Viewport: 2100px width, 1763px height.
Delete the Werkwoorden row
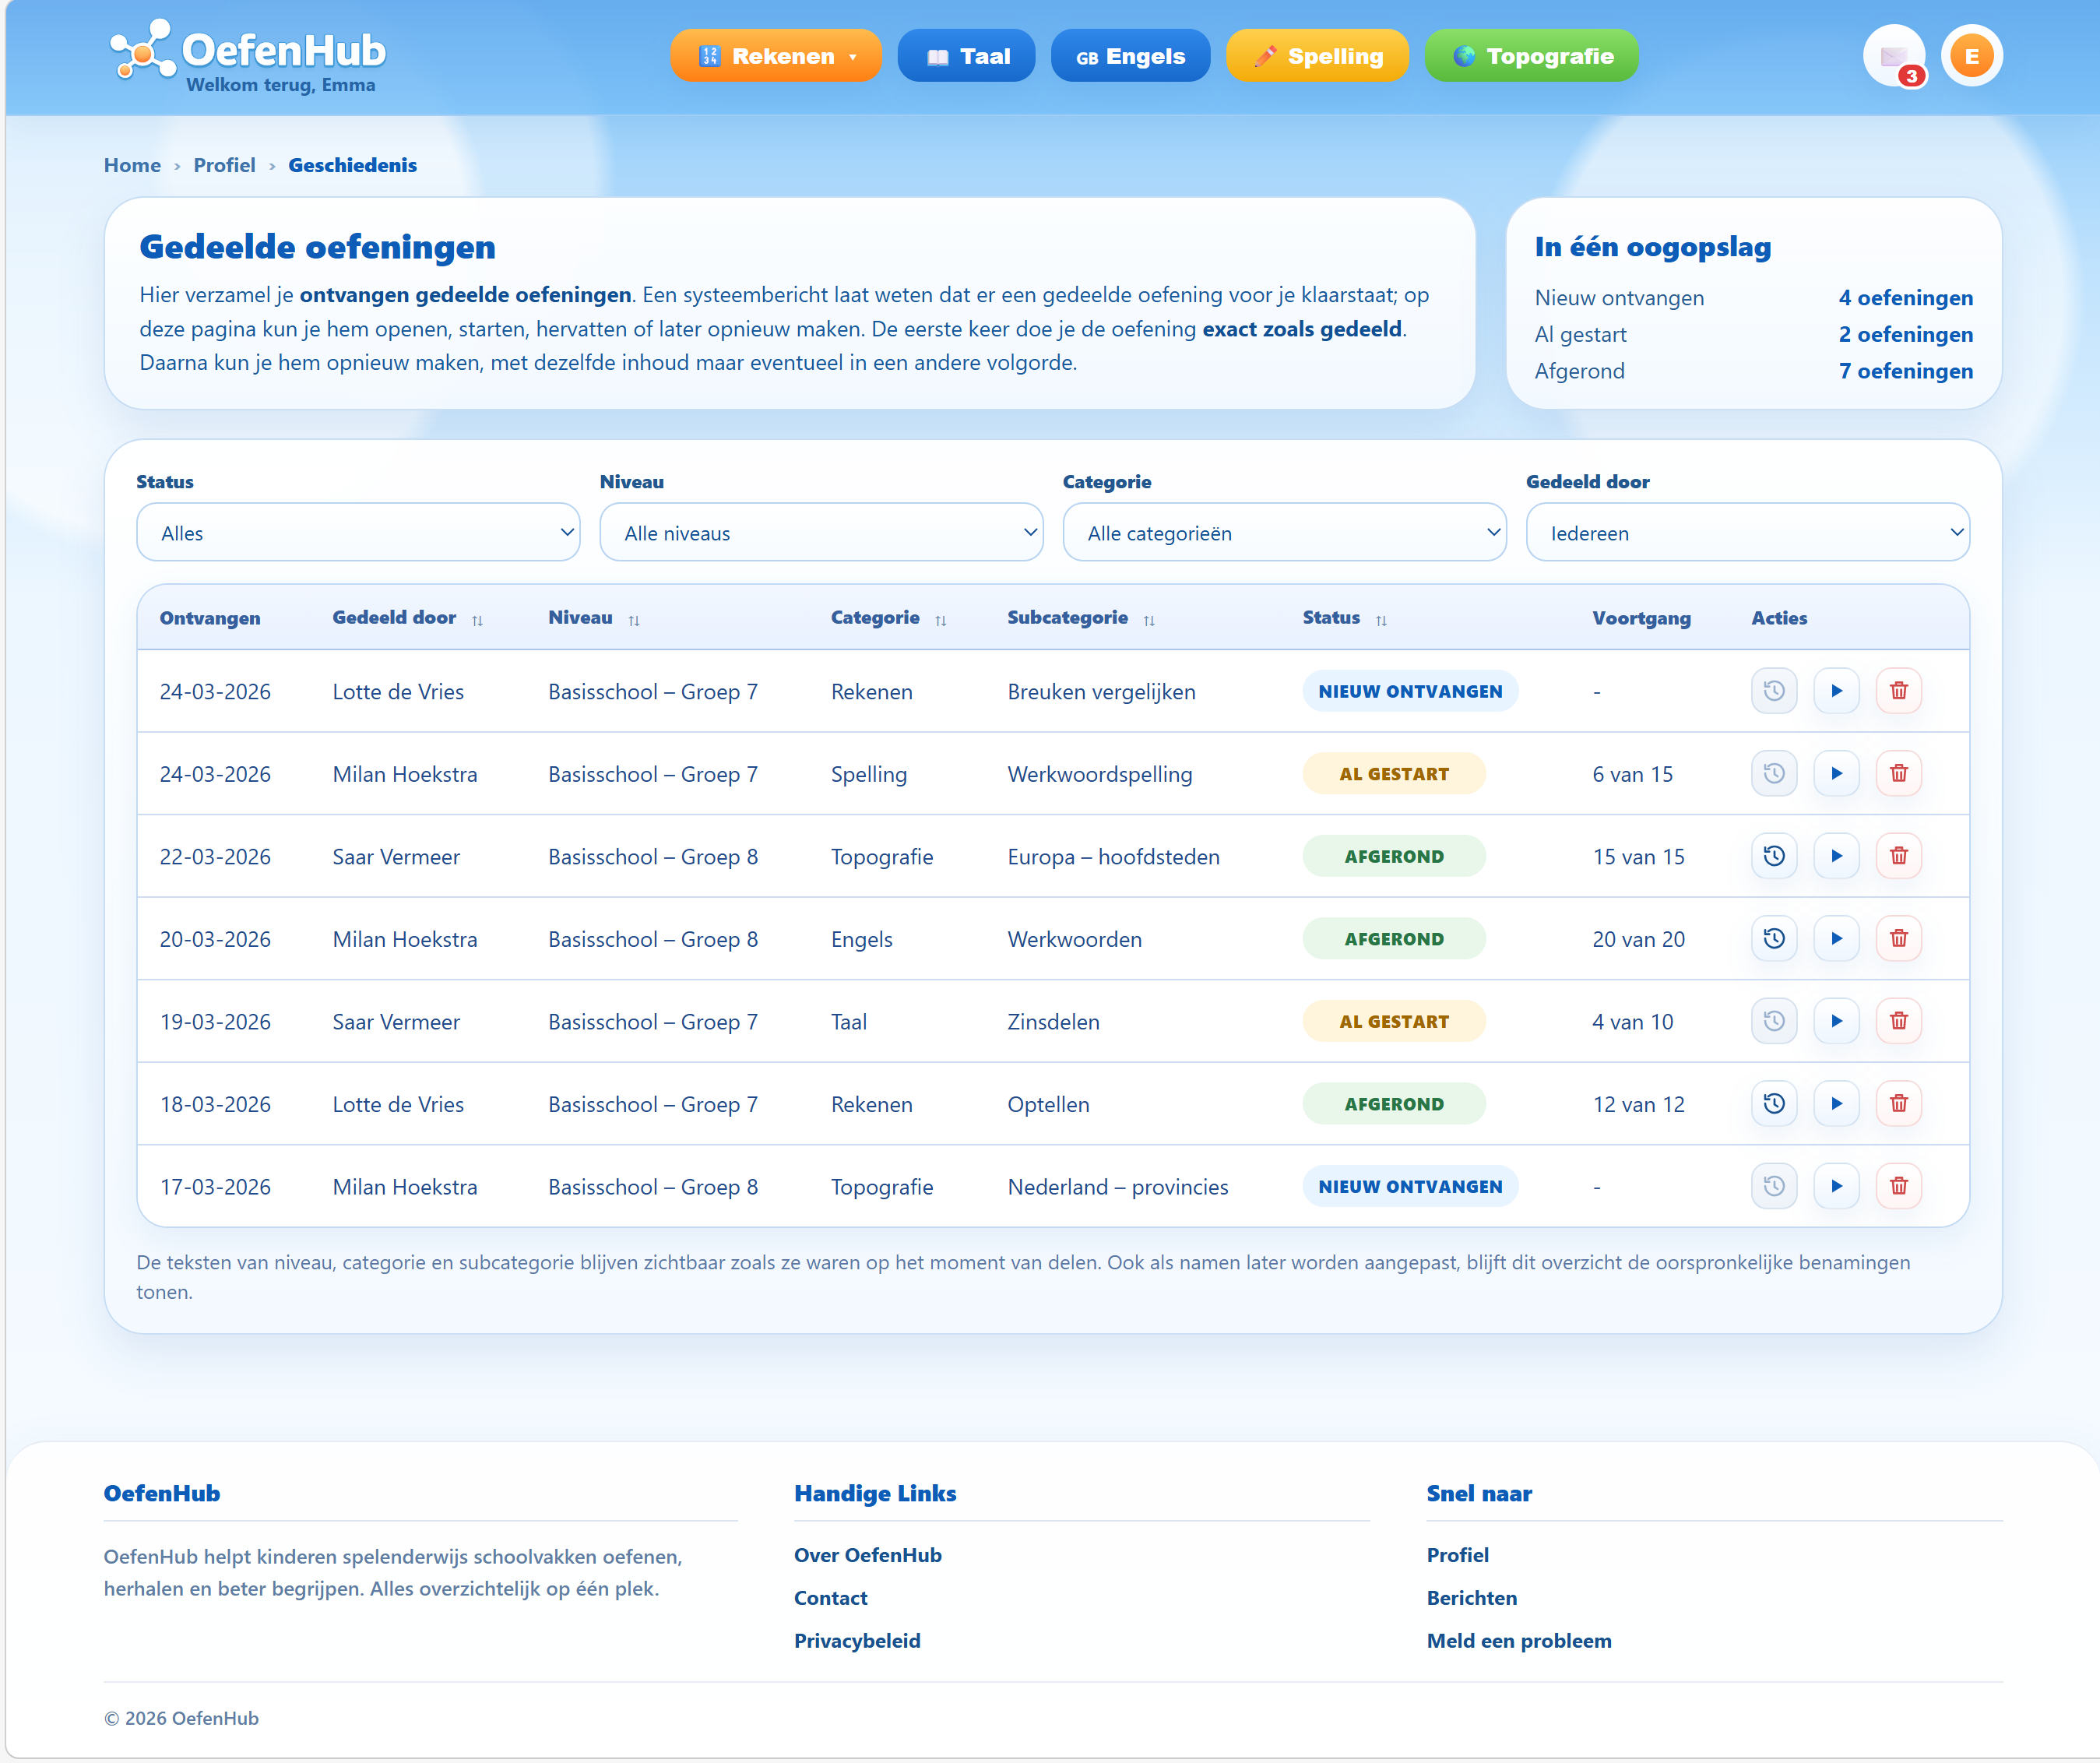(1898, 938)
